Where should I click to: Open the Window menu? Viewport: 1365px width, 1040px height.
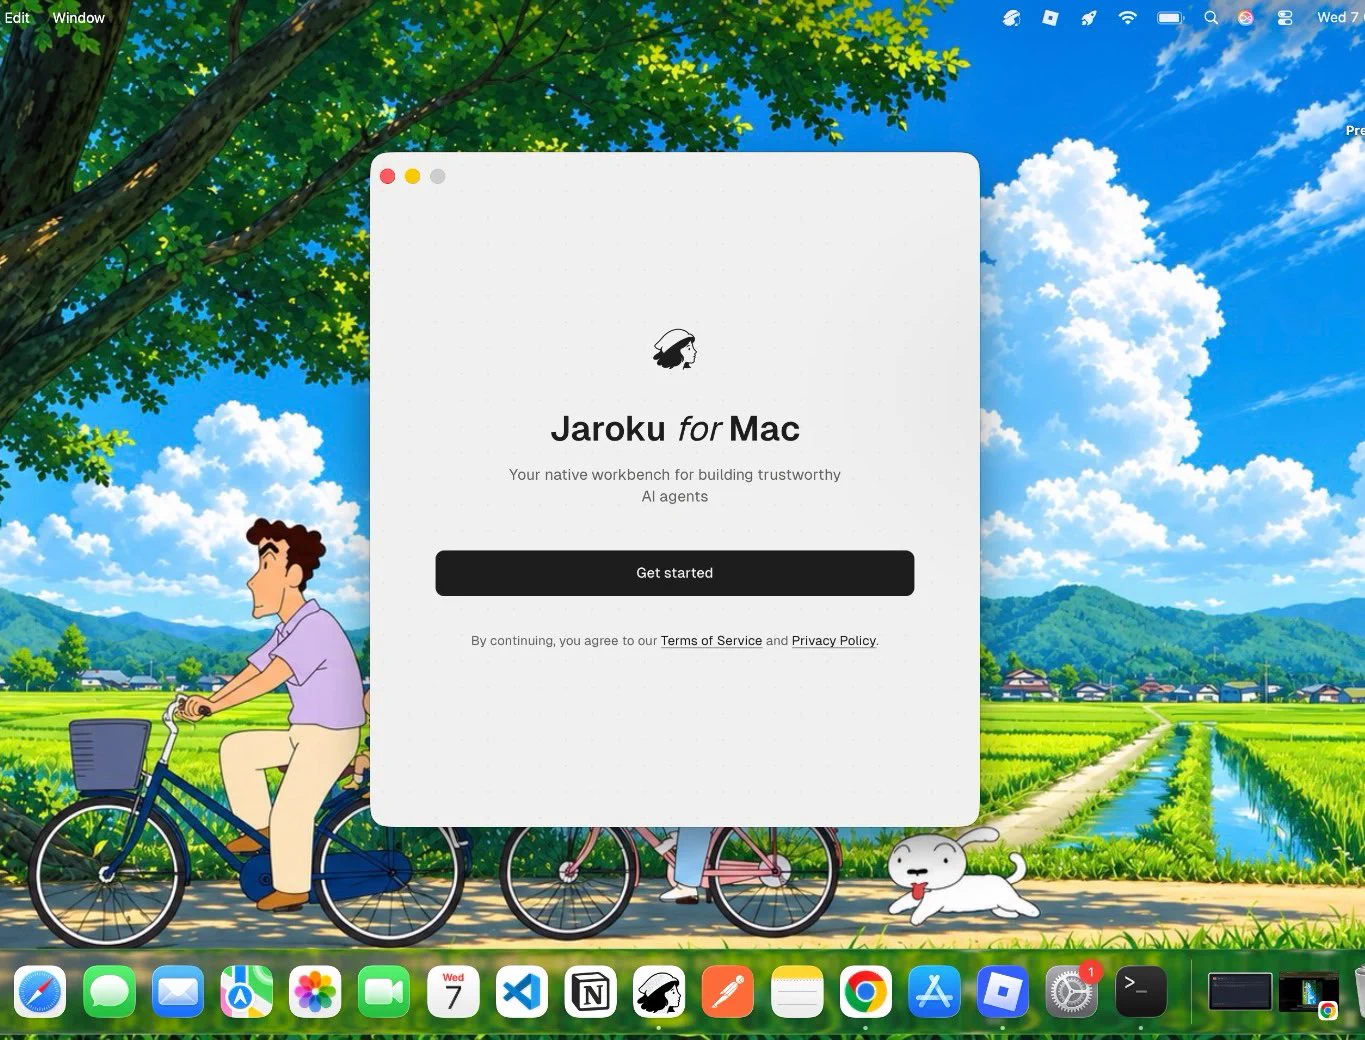(78, 17)
